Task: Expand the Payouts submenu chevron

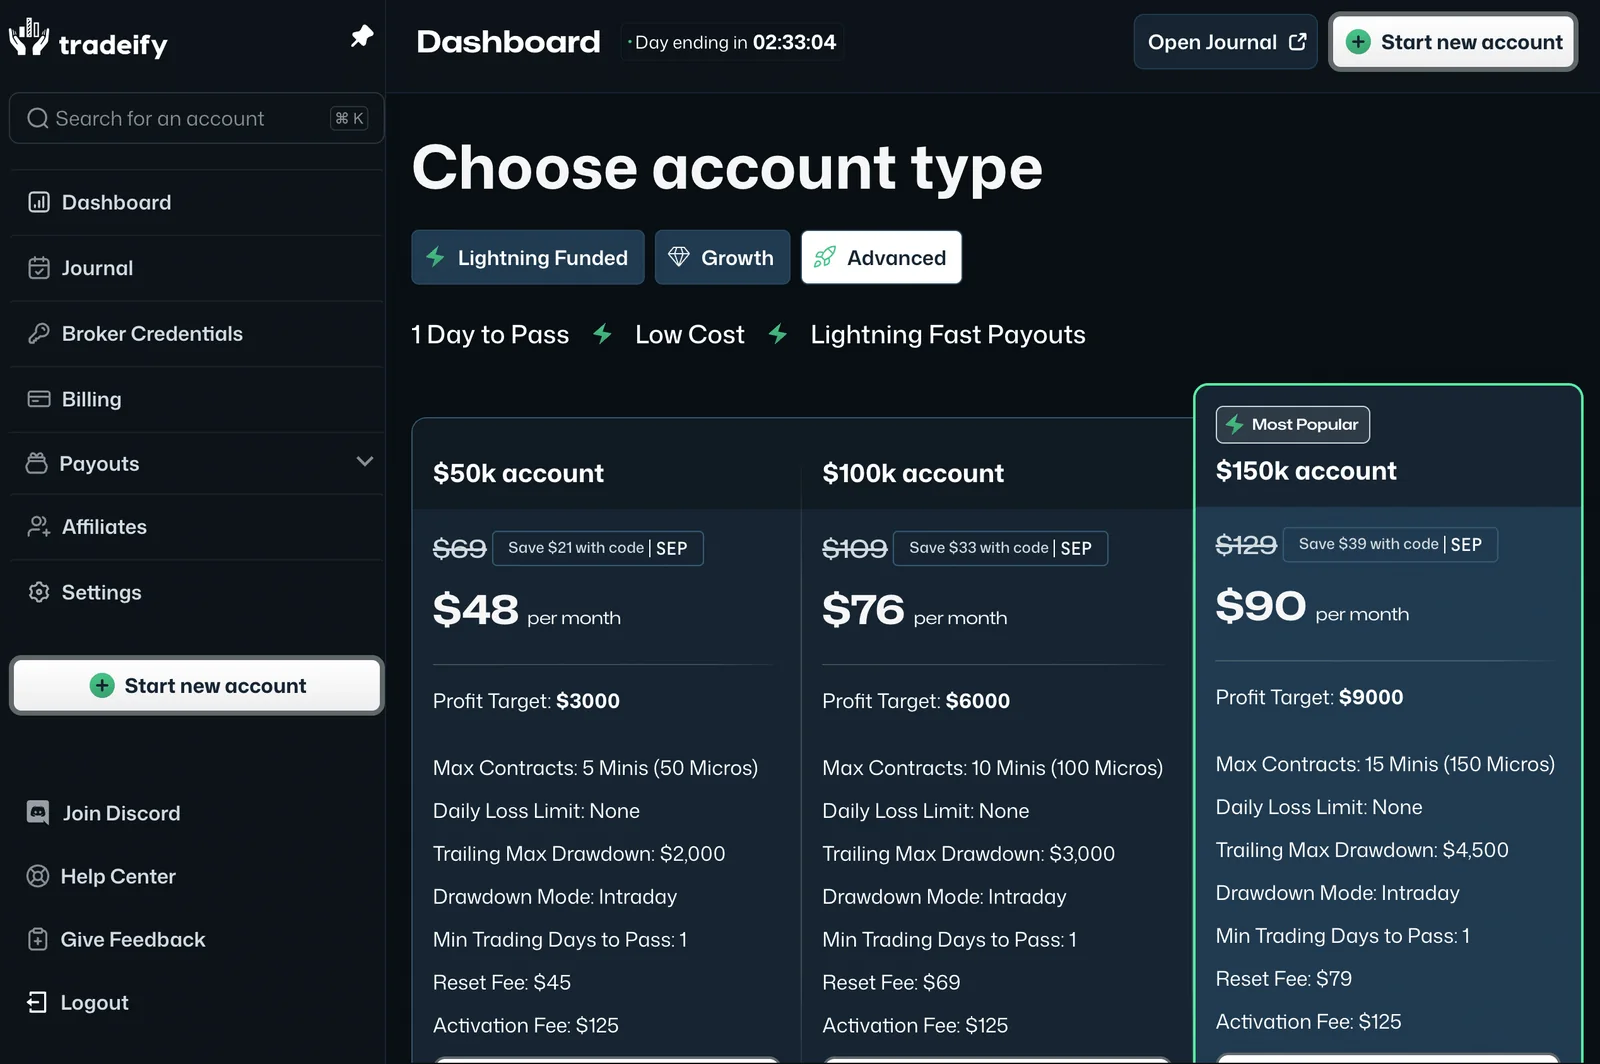Action: click(x=365, y=461)
